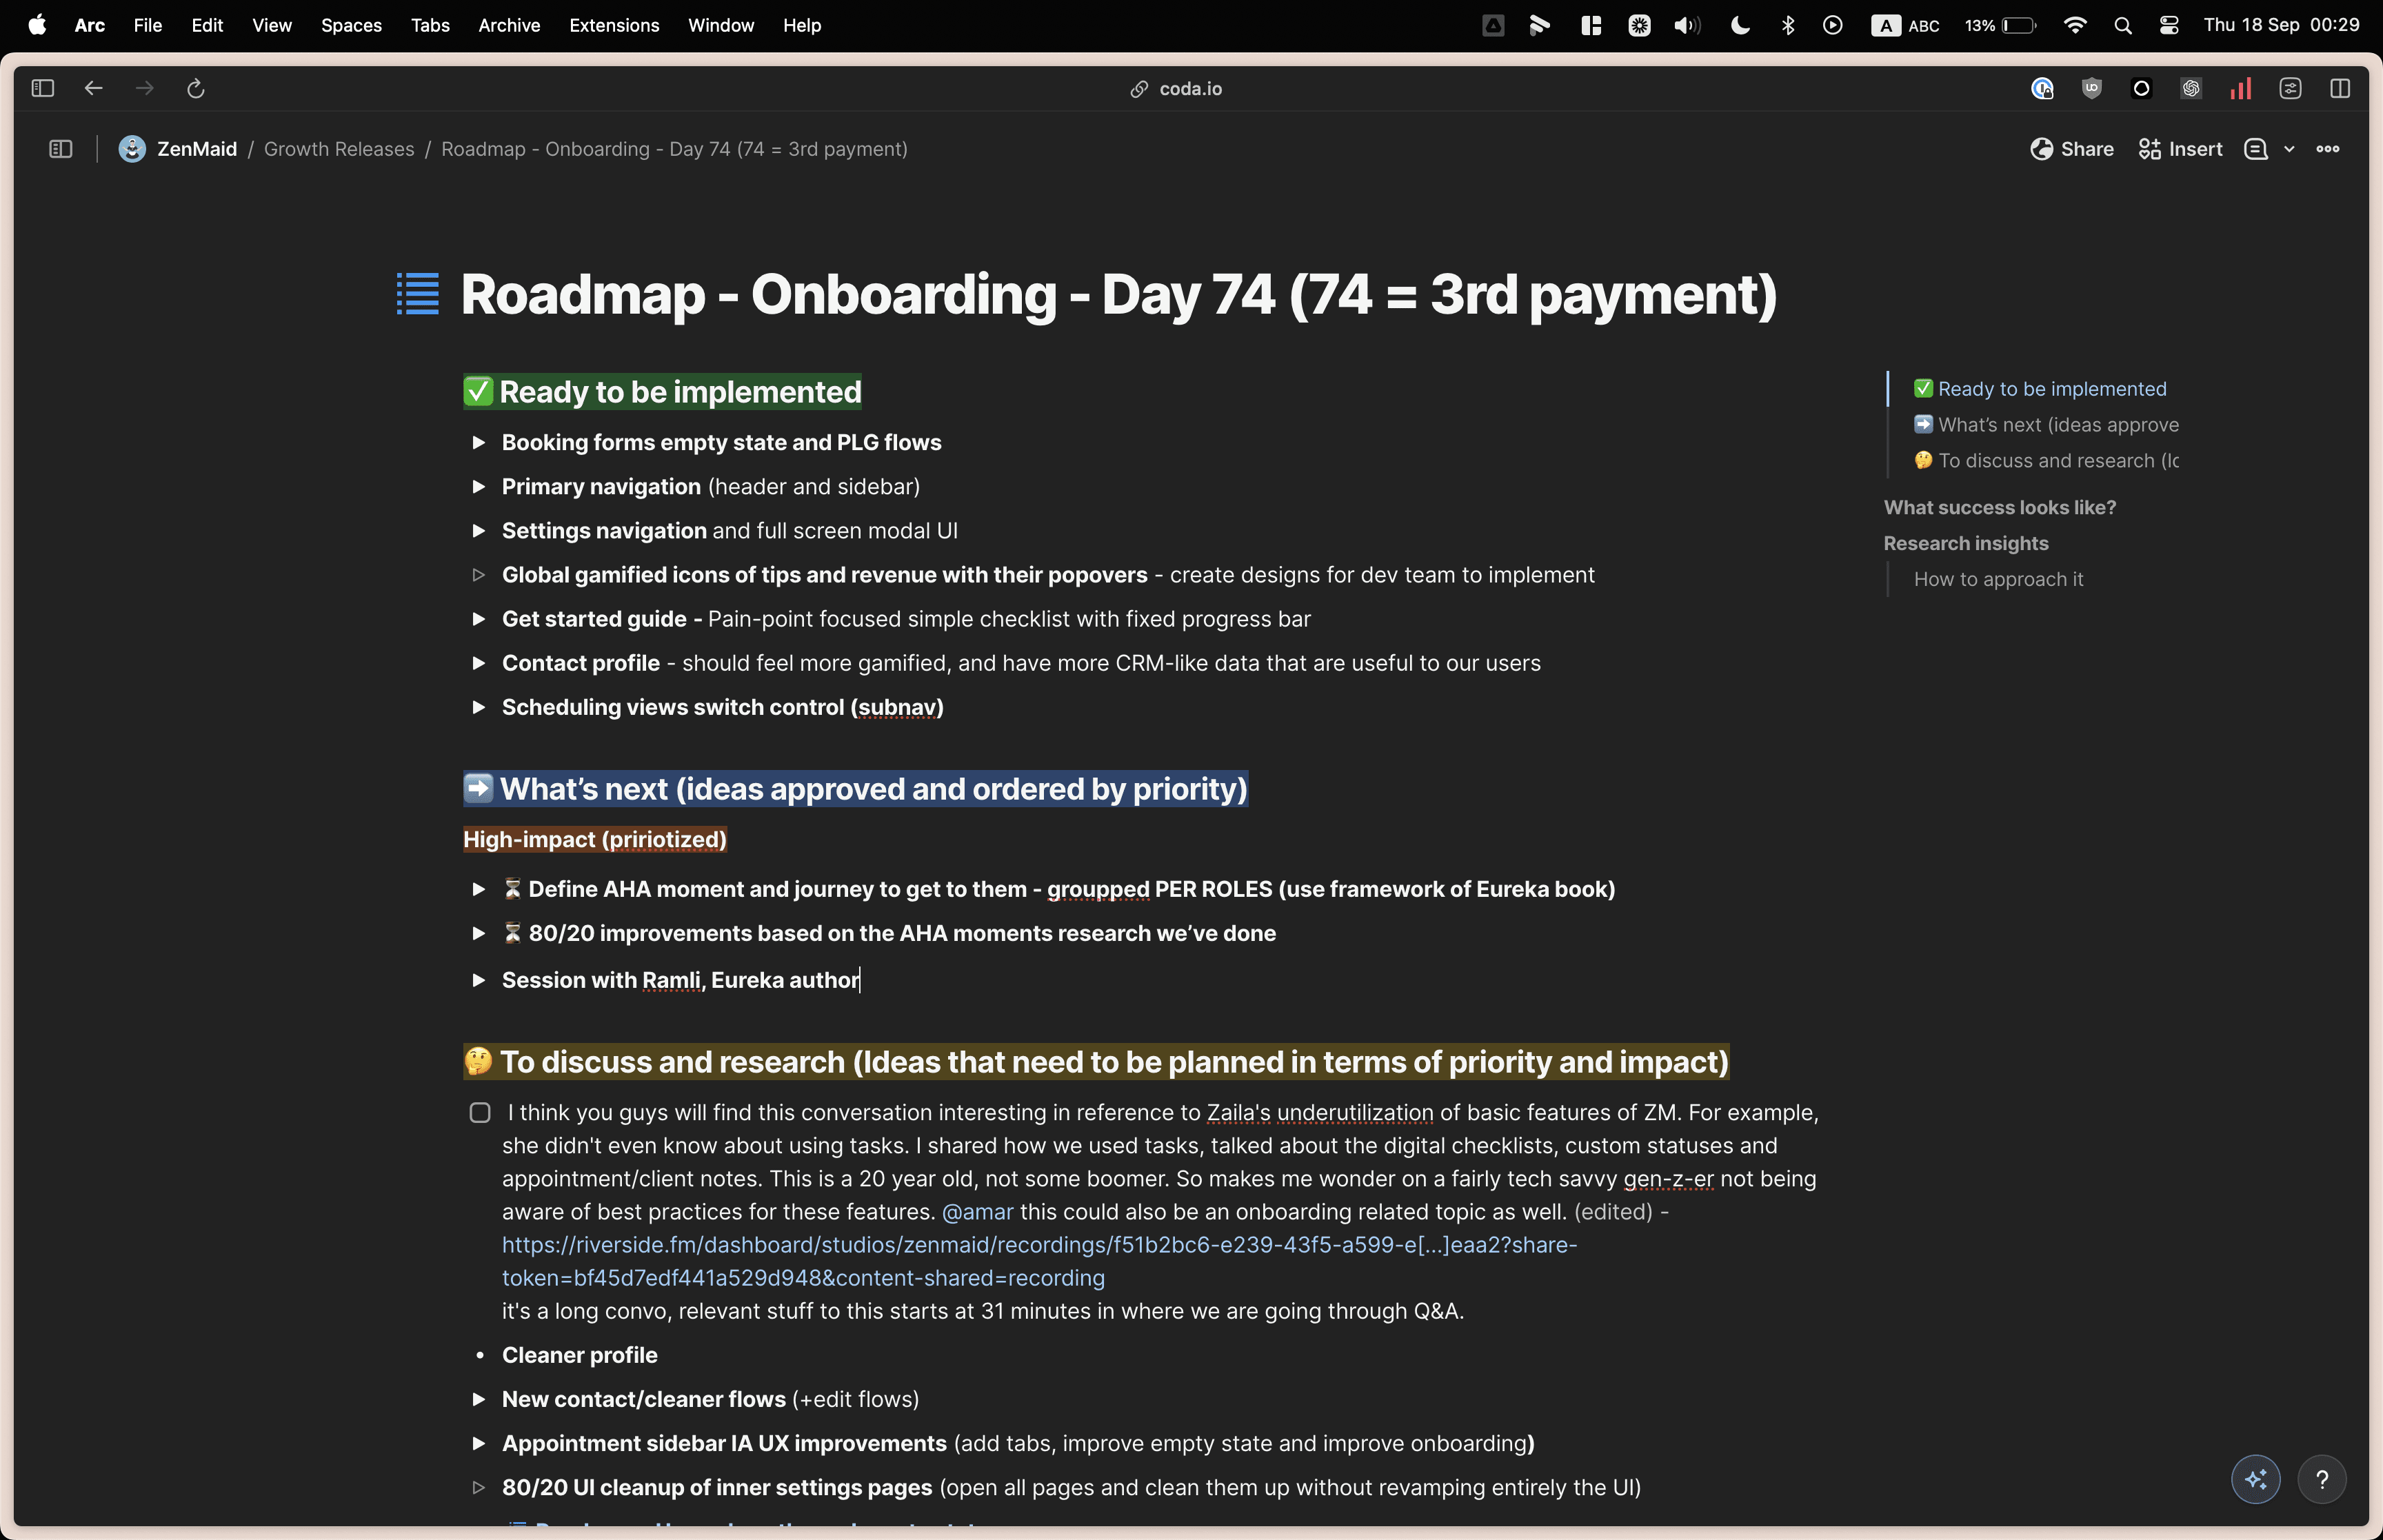Click the Coda AI sparkle assistant button
This screenshot has height=1540, width=2383.
point(2255,1479)
